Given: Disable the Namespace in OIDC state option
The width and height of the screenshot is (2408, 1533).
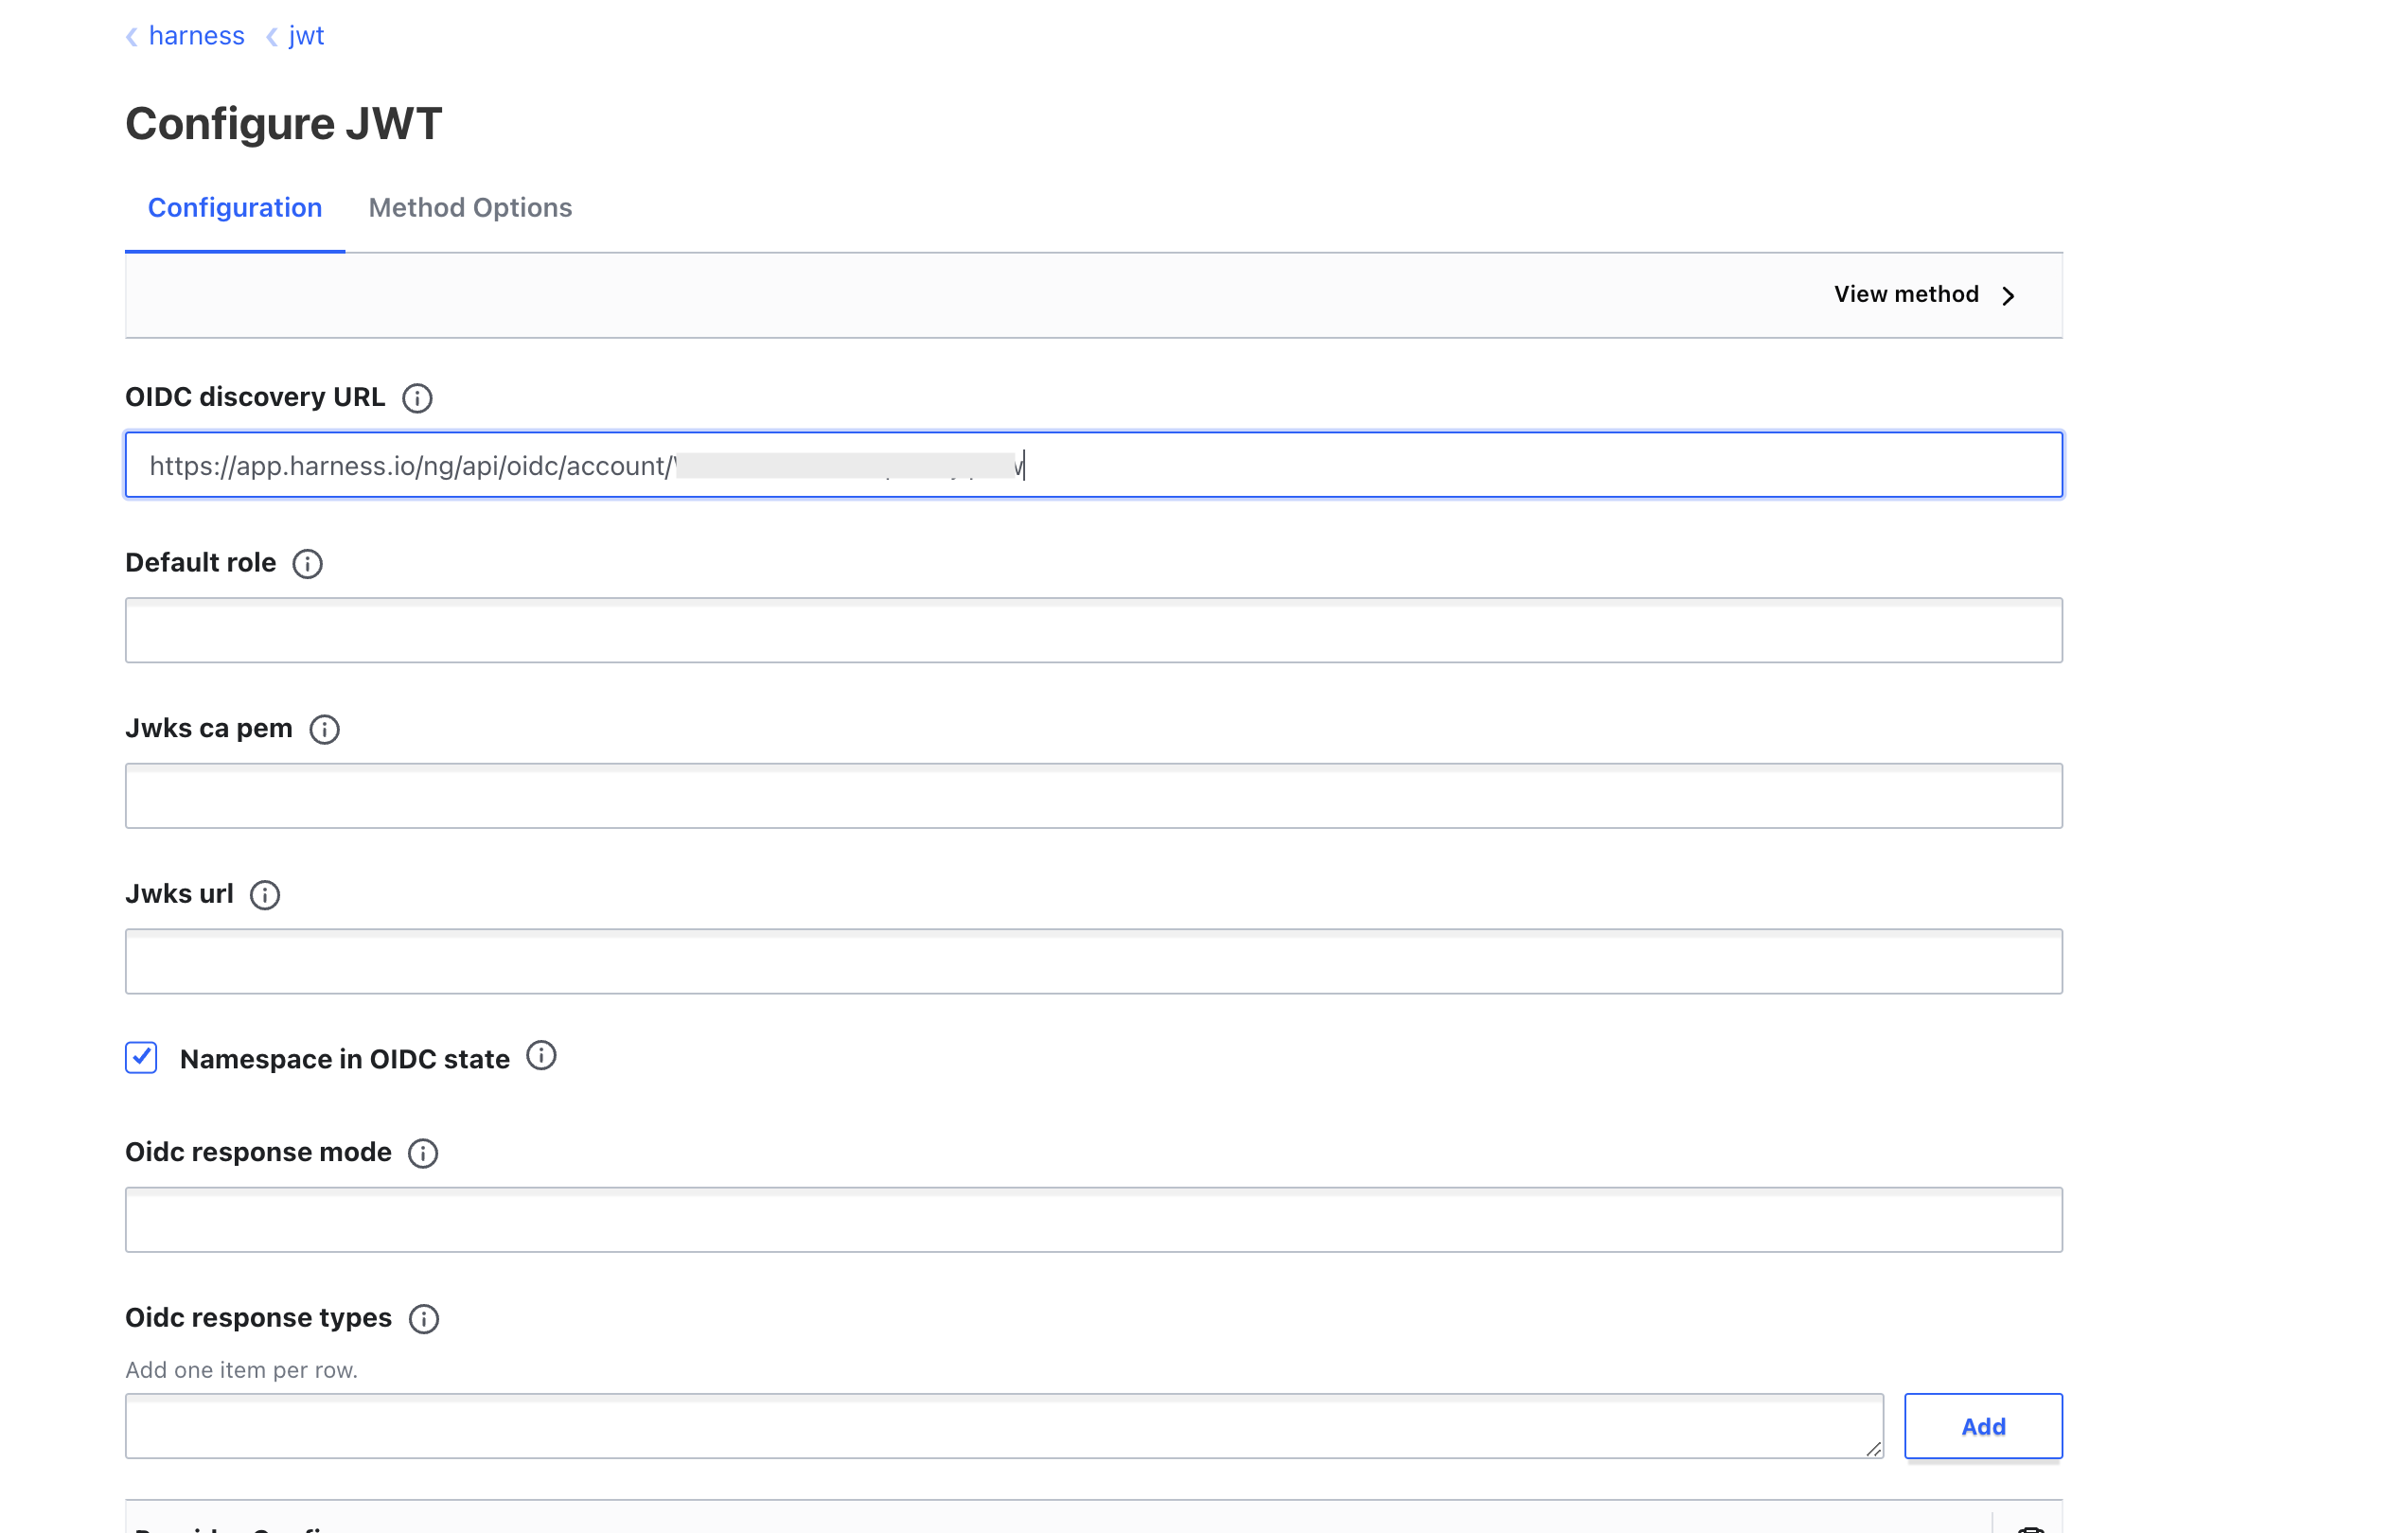Looking at the screenshot, I should click(x=140, y=1058).
